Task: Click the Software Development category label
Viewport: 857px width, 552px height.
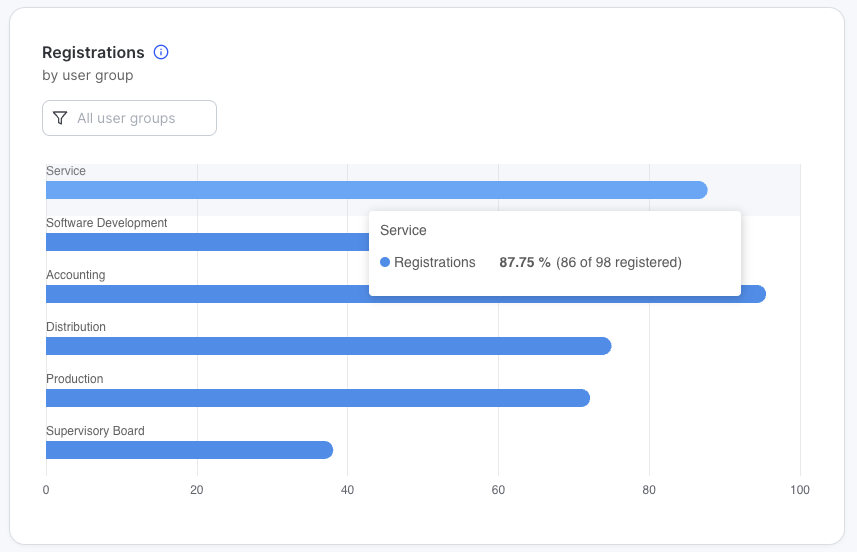Action: 107,223
